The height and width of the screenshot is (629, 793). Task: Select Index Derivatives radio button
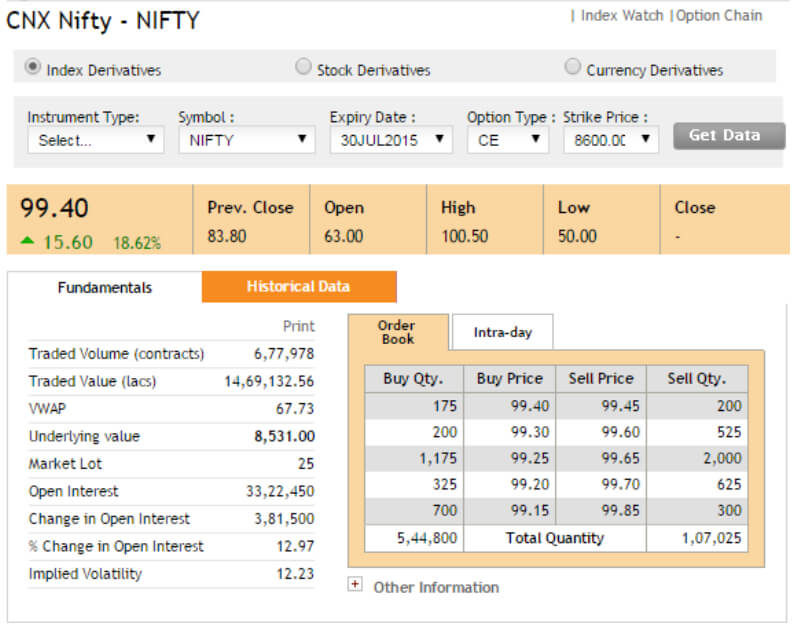[33, 66]
